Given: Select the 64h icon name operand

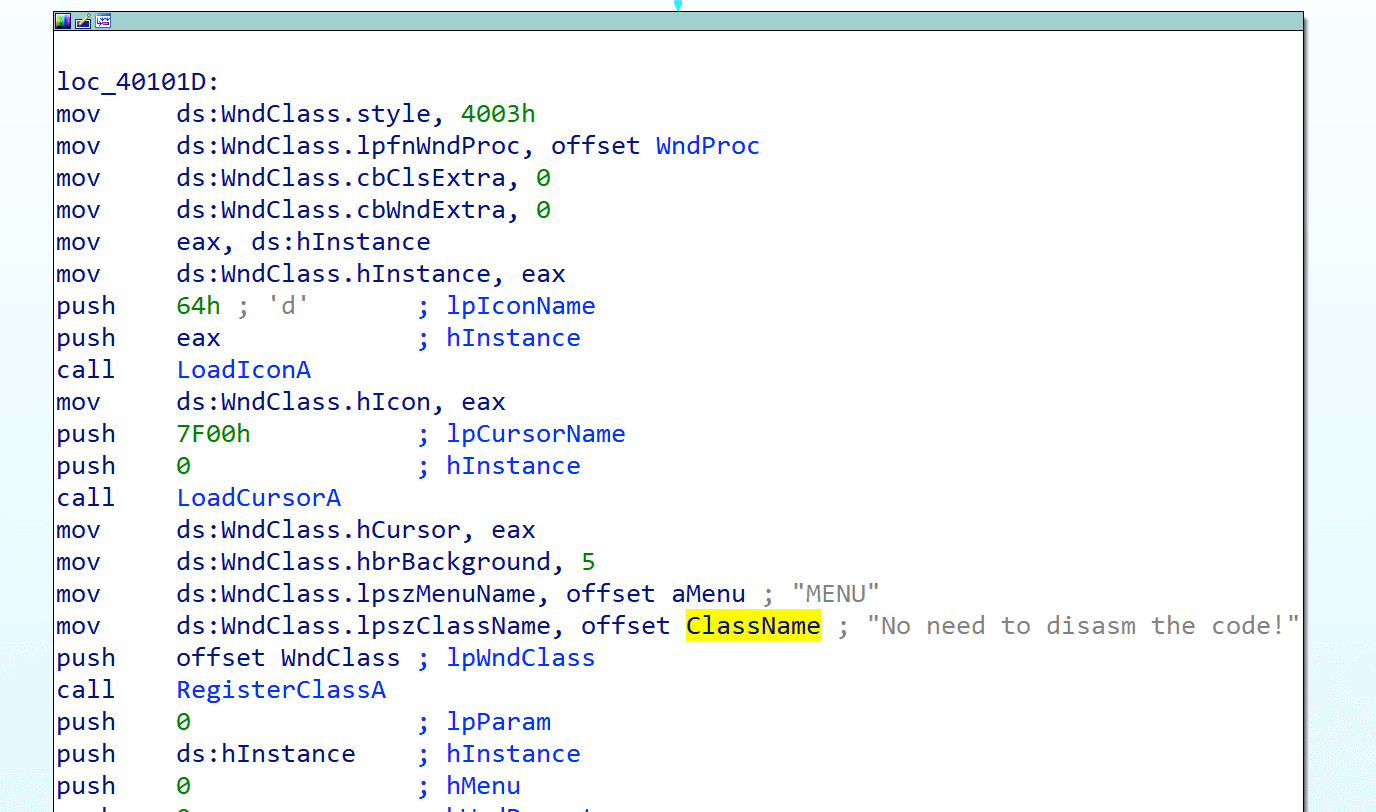Looking at the screenshot, I should click(x=199, y=306).
